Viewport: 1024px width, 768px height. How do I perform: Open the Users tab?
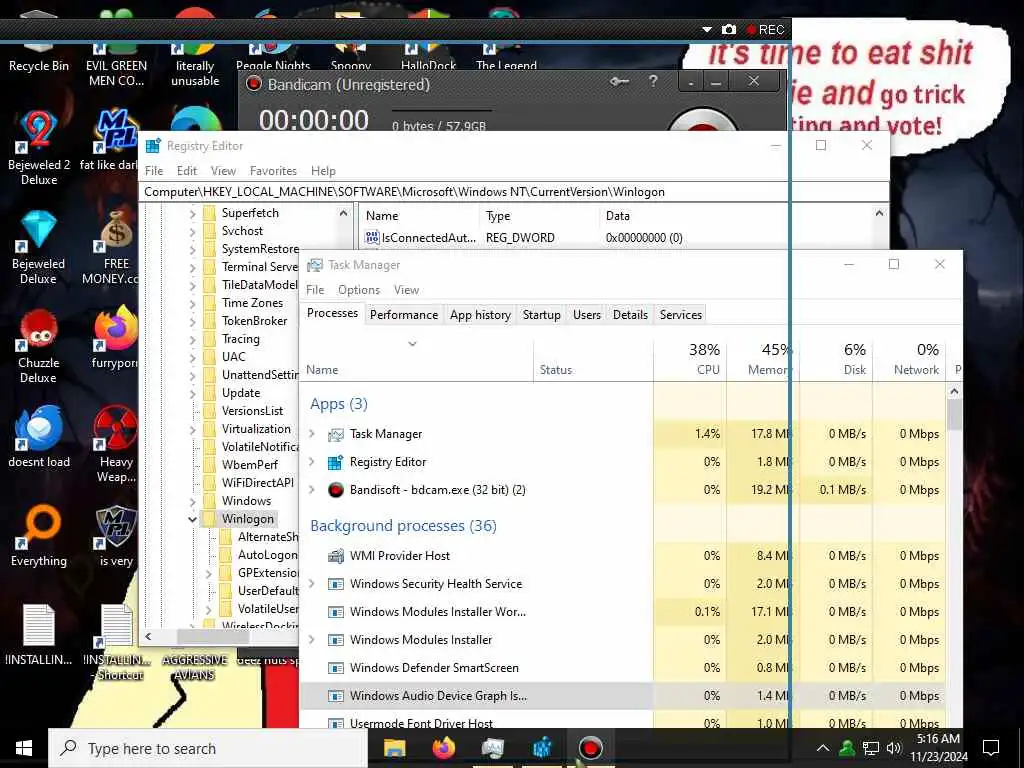tap(586, 315)
